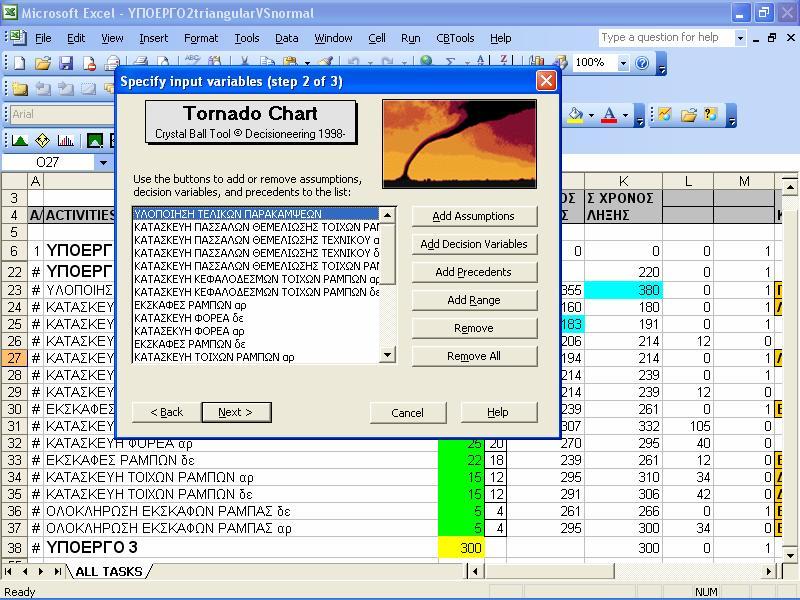Screen dimensions: 800x600
Task: Click the Permission icon in the standard toolbar
Action: [89, 63]
